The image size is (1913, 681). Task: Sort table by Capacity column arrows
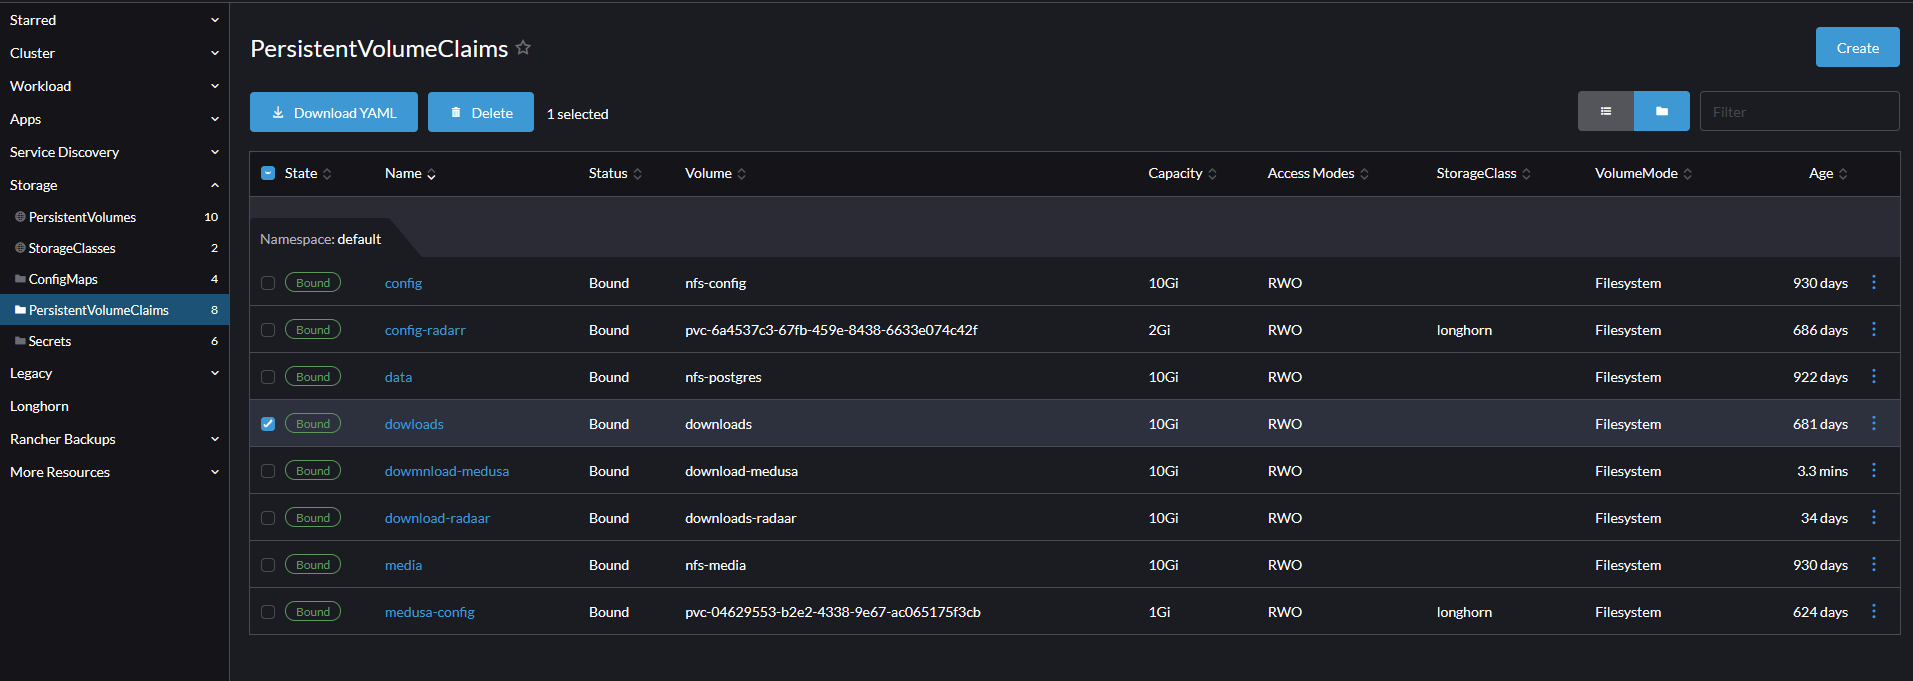[1212, 174]
